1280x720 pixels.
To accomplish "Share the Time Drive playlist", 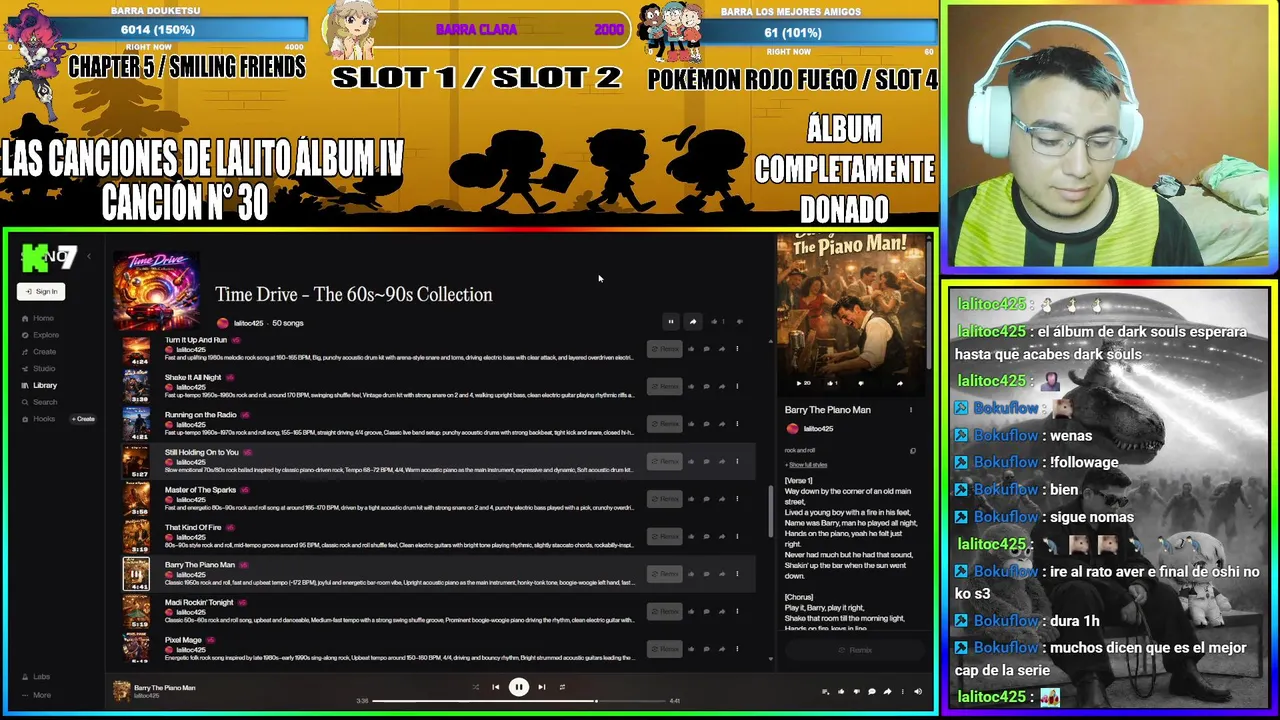I will coord(693,322).
